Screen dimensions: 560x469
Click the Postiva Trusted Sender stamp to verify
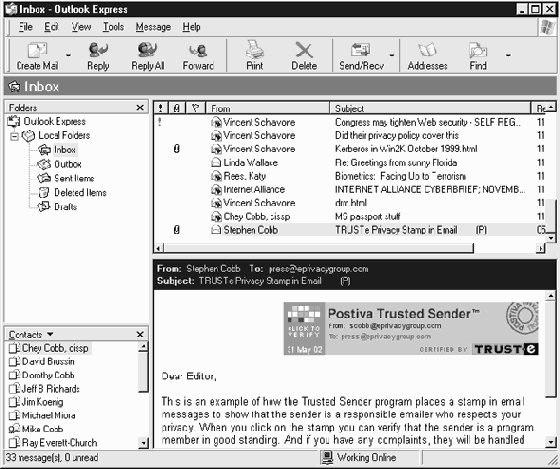coord(411,329)
